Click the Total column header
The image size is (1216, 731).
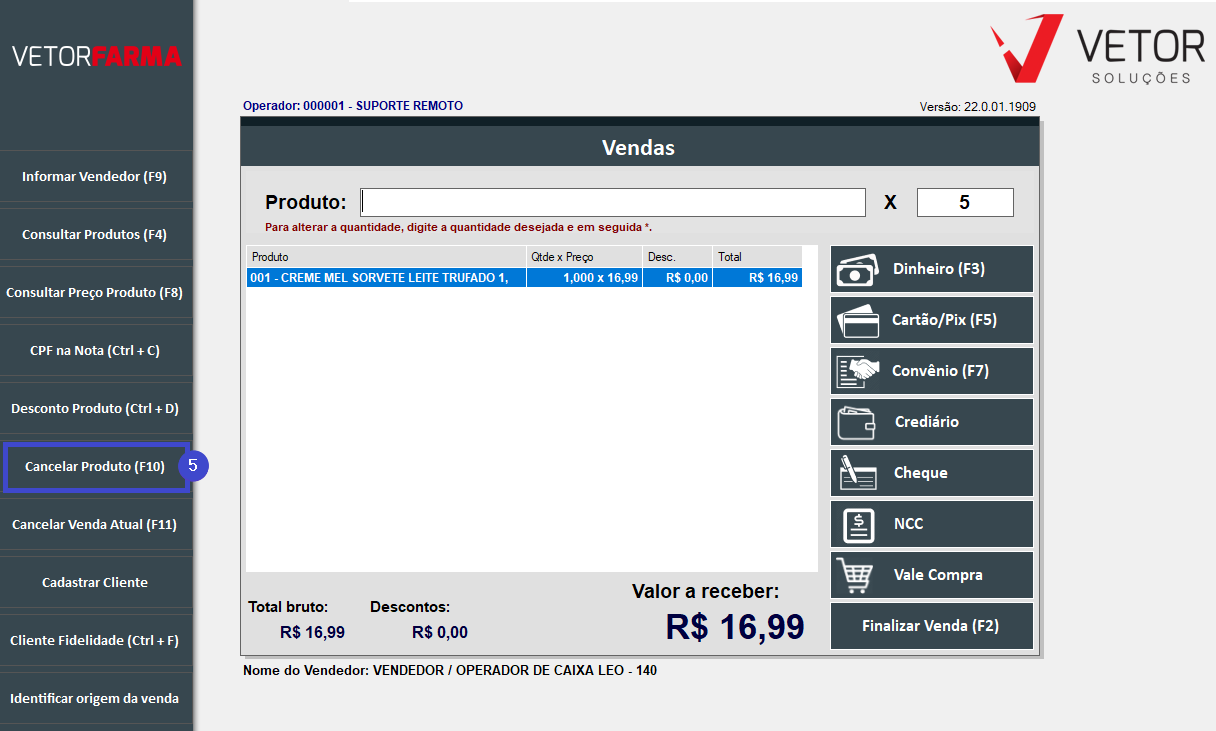(757, 257)
